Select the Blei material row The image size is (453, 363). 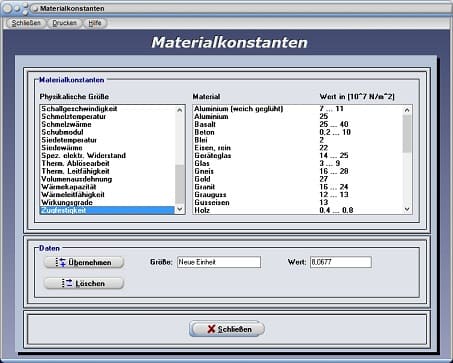tap(298, 140)
